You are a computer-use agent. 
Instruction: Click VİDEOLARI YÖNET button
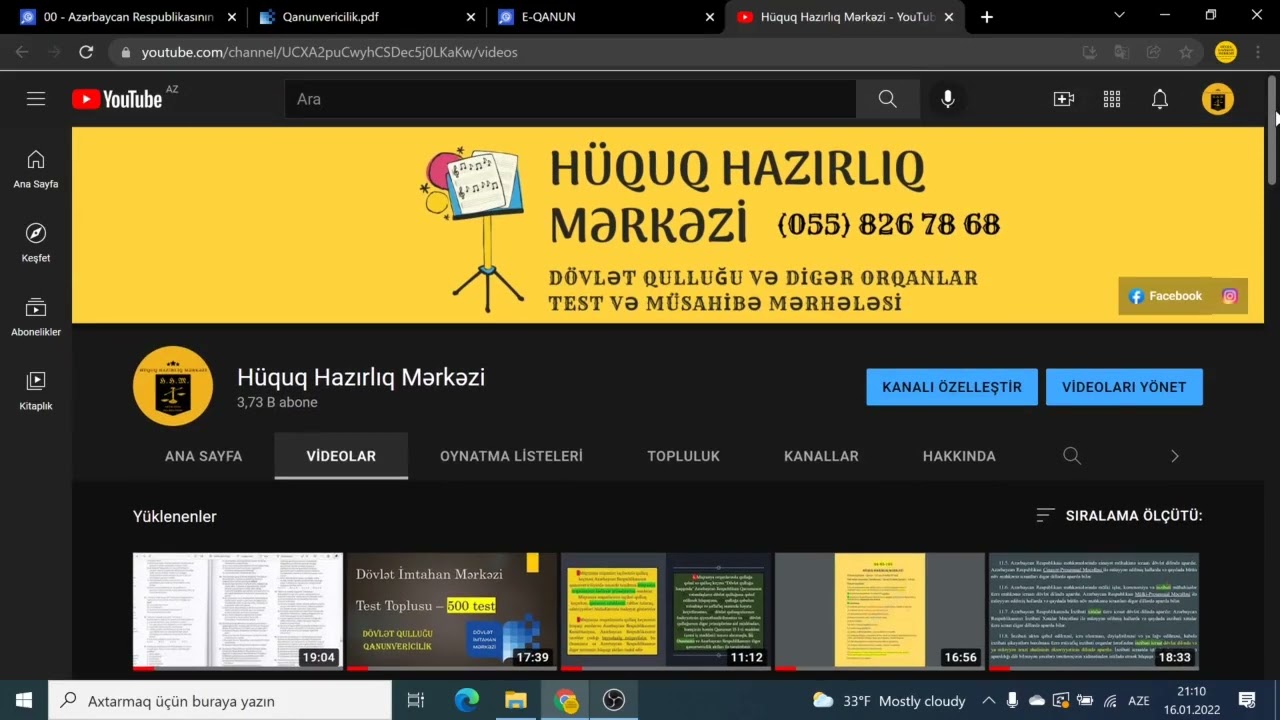(1124, 387)
